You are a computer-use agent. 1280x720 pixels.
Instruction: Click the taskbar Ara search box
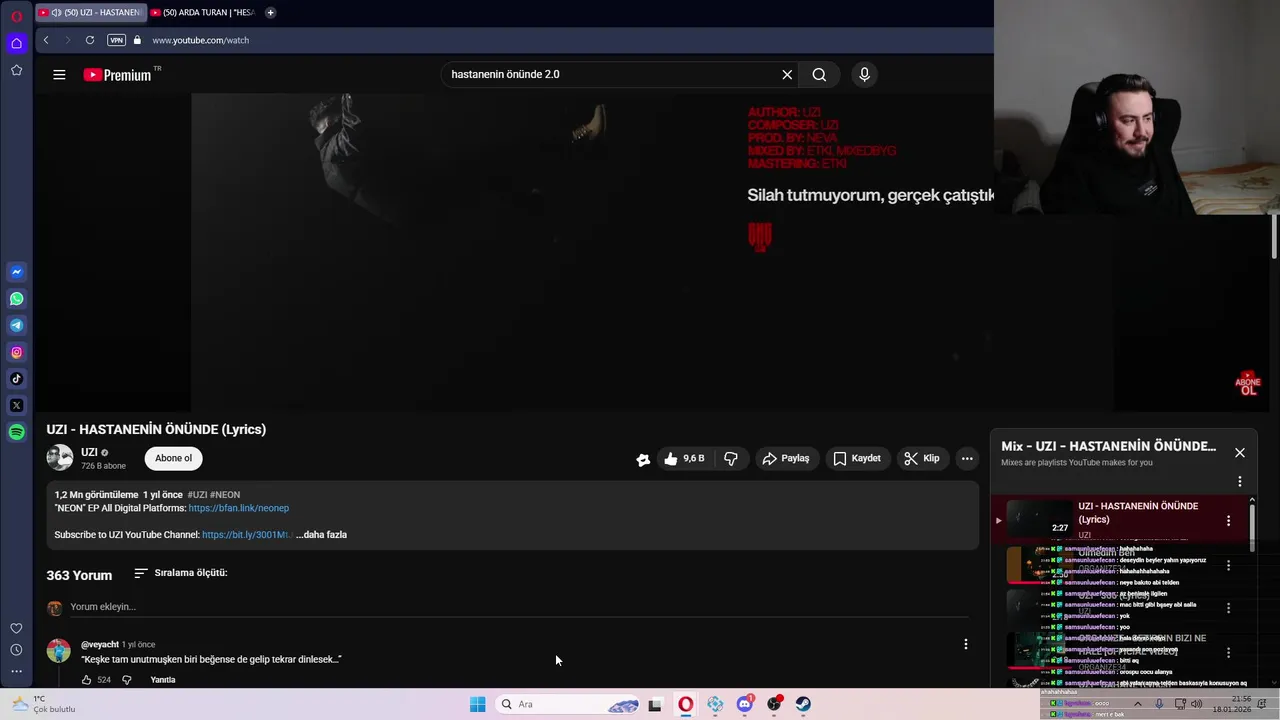coord(567,704)
